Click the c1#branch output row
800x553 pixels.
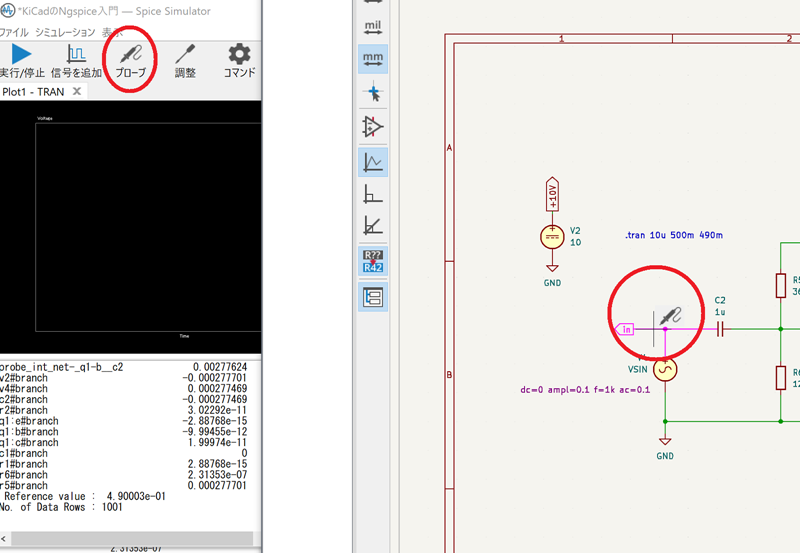[123, 454]
